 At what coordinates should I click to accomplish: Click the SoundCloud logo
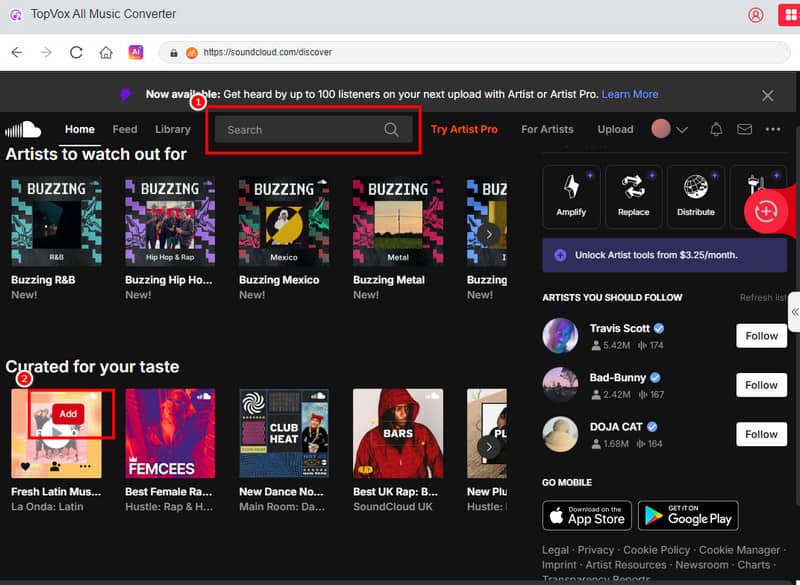click(x=24, y=129)
